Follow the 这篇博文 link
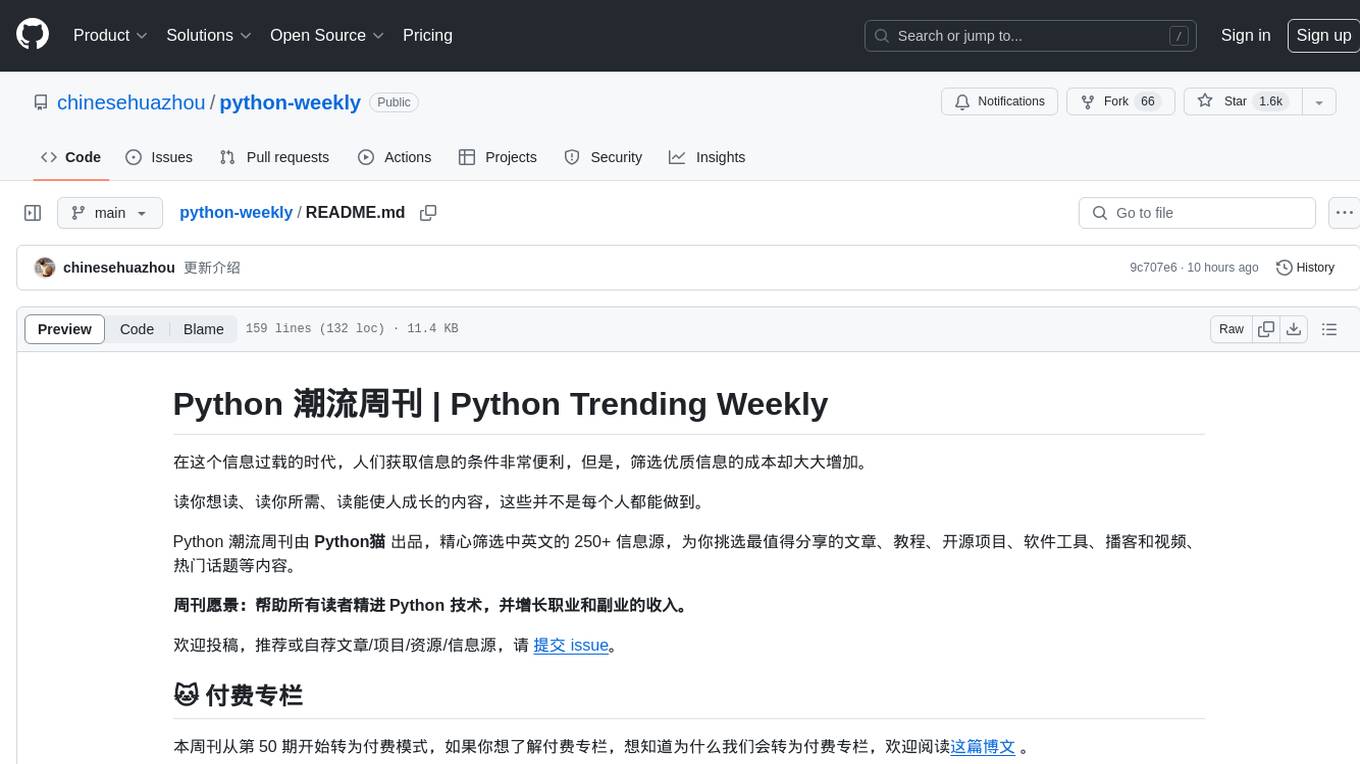 pos(983,746)
